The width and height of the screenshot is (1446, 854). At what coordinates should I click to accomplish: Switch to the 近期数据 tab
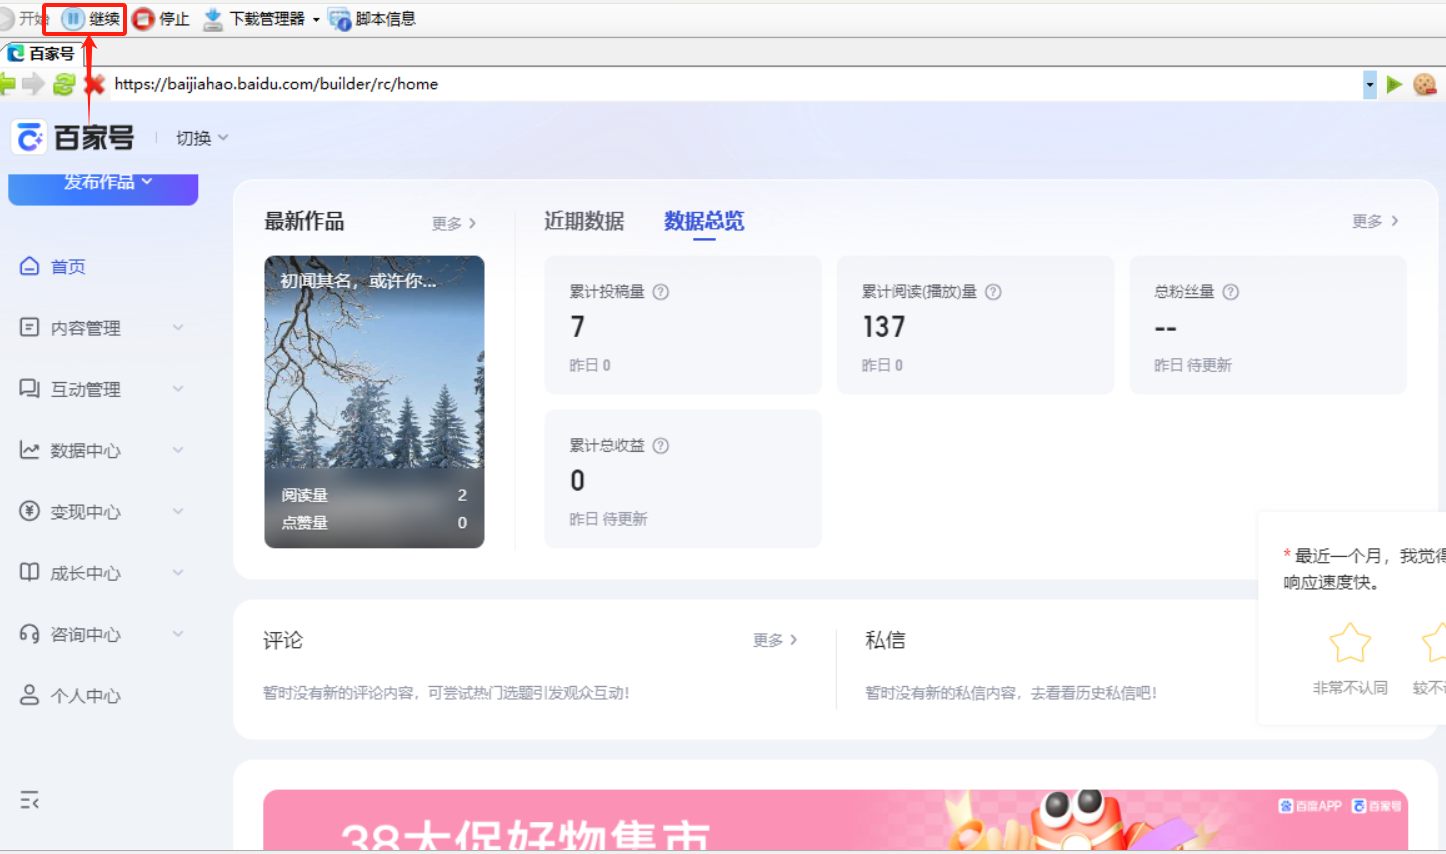[584, 221]
